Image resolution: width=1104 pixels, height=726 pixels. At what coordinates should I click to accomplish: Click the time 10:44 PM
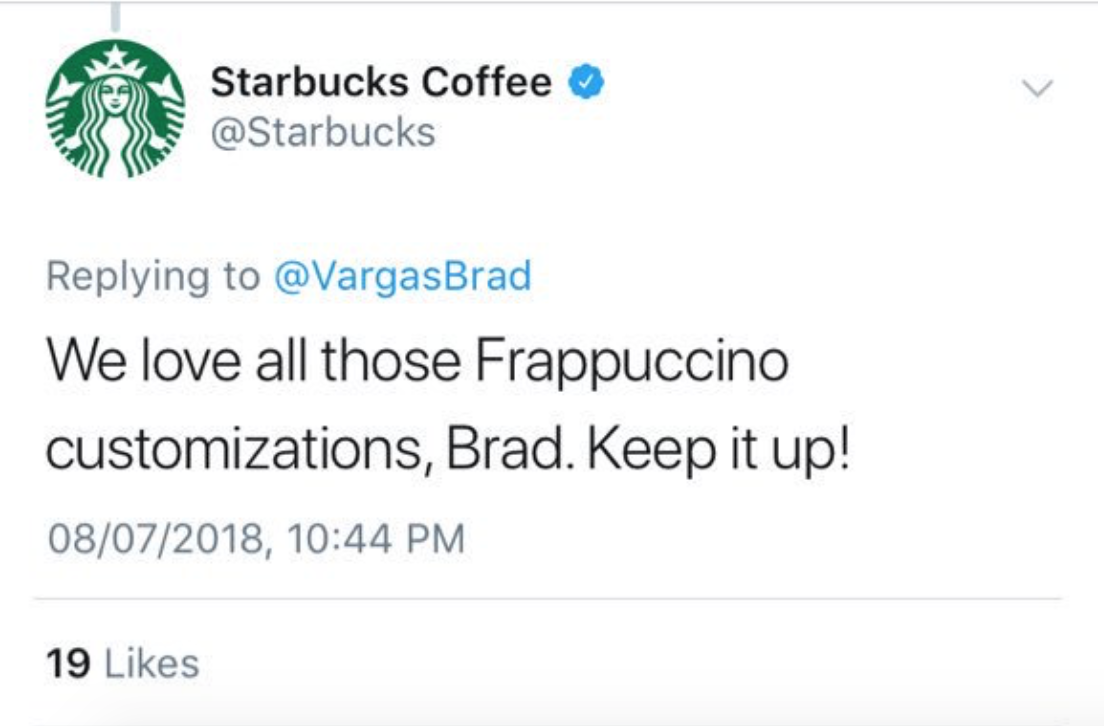376,539
